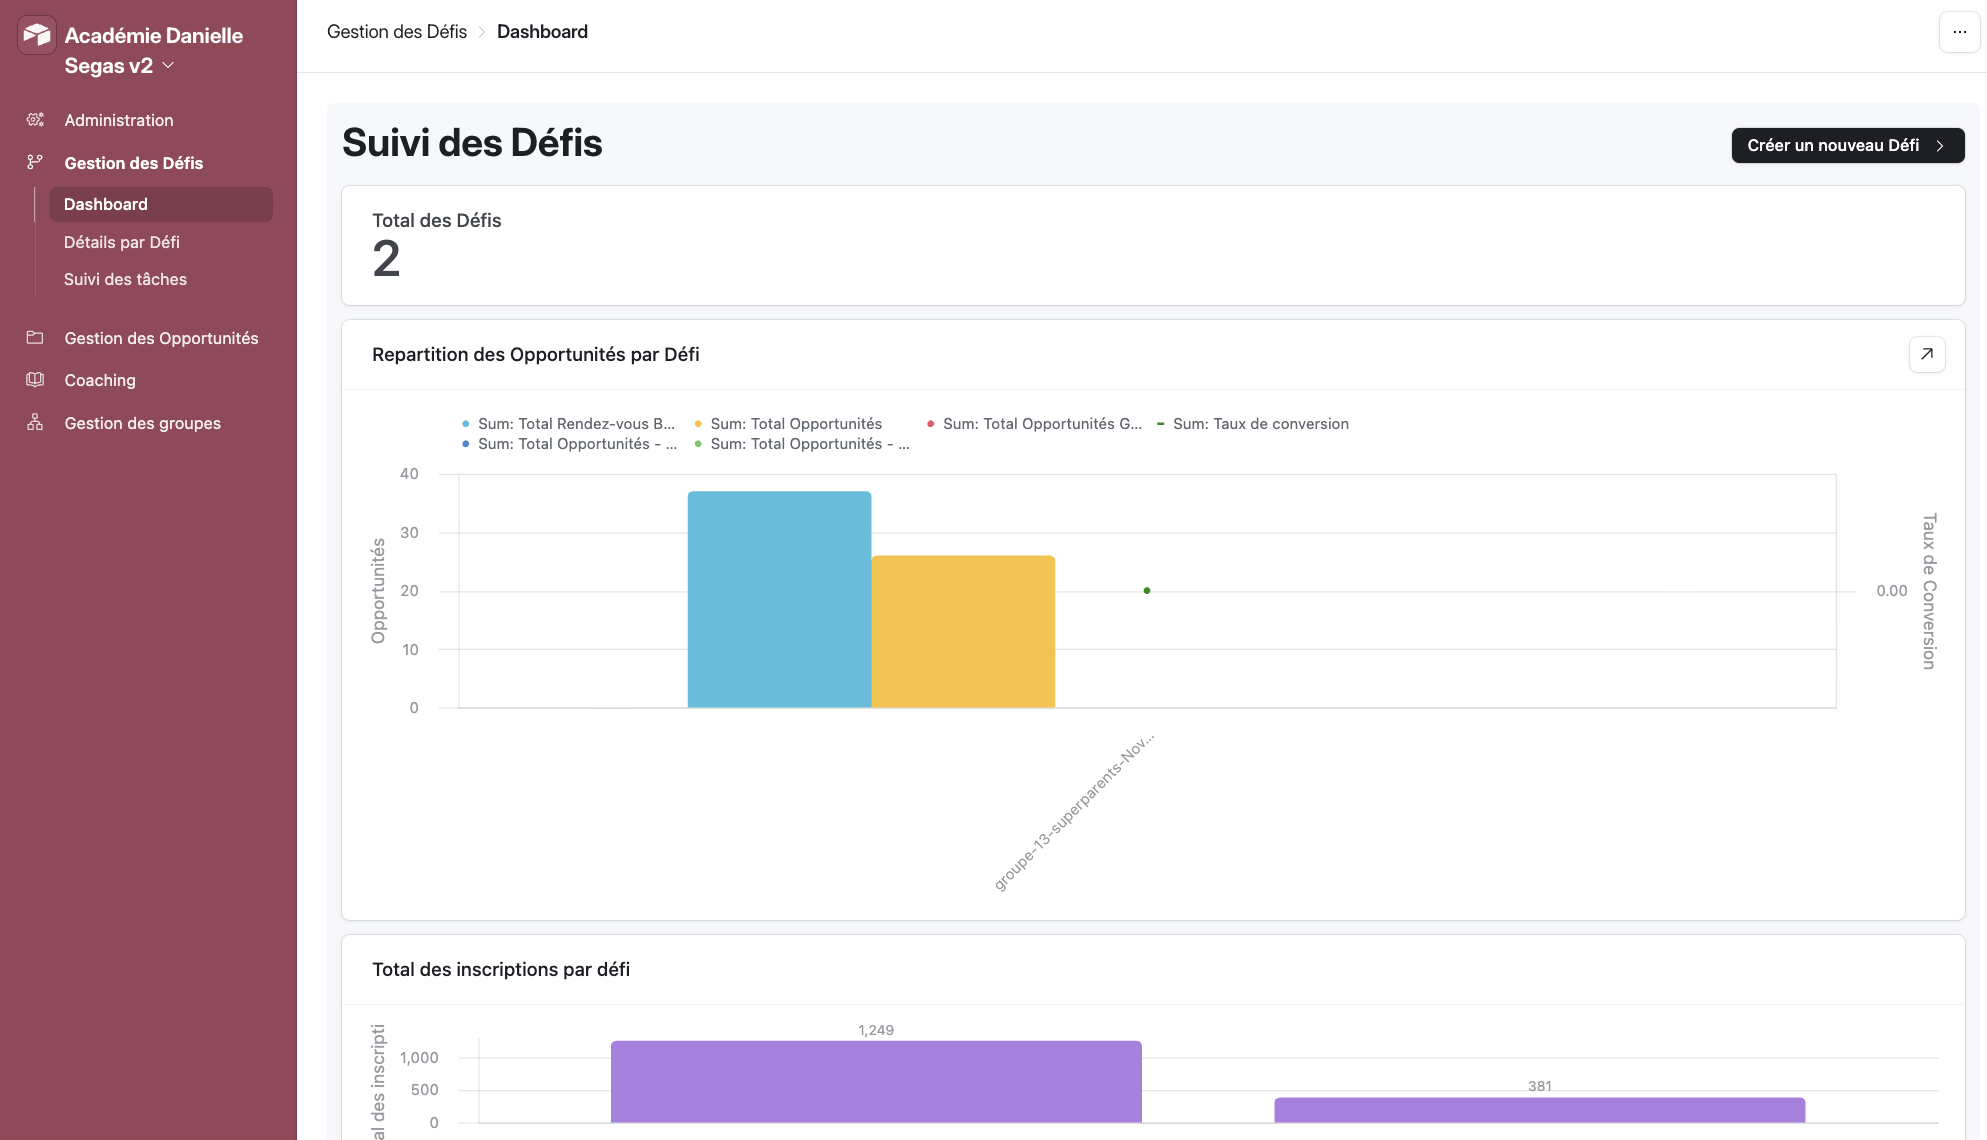Open the ellipsis menu at top right
1987x1140 pixels.
click(x=1958, y=31)
